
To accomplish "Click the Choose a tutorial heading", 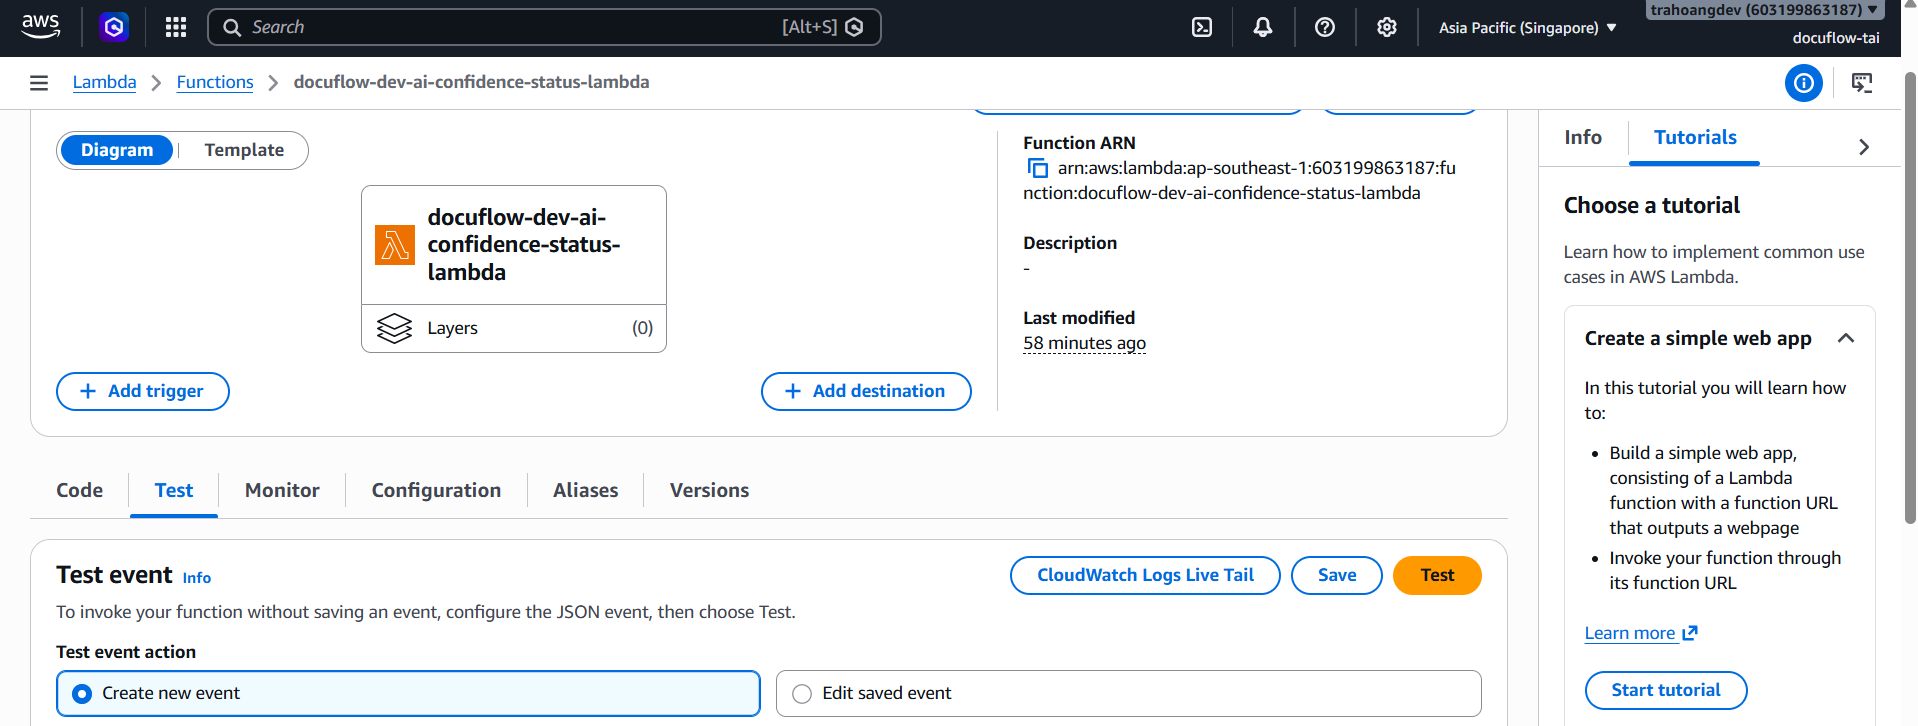I will (x=1652, y=206).
